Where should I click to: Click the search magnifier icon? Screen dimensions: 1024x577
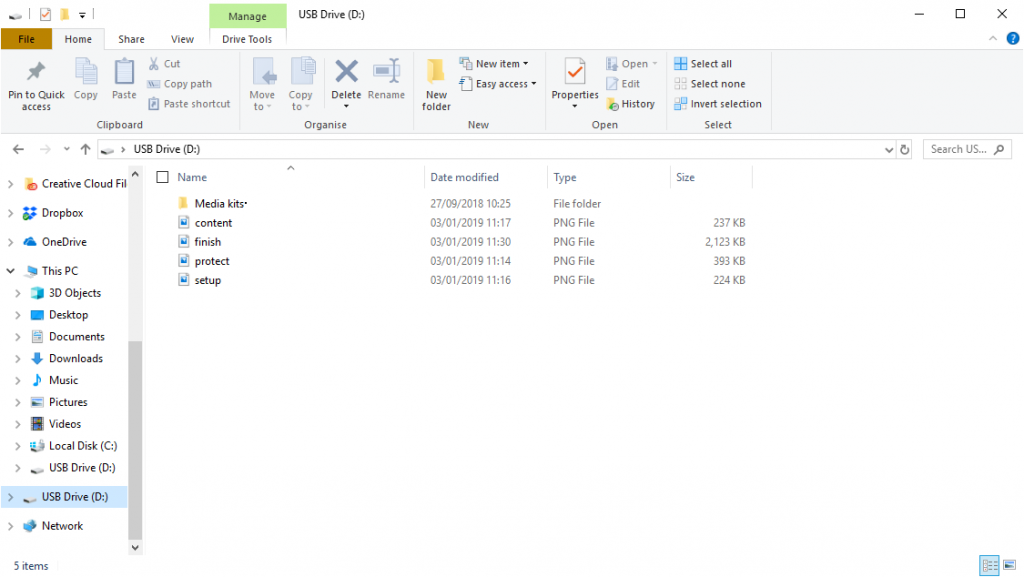click(999, 149)
